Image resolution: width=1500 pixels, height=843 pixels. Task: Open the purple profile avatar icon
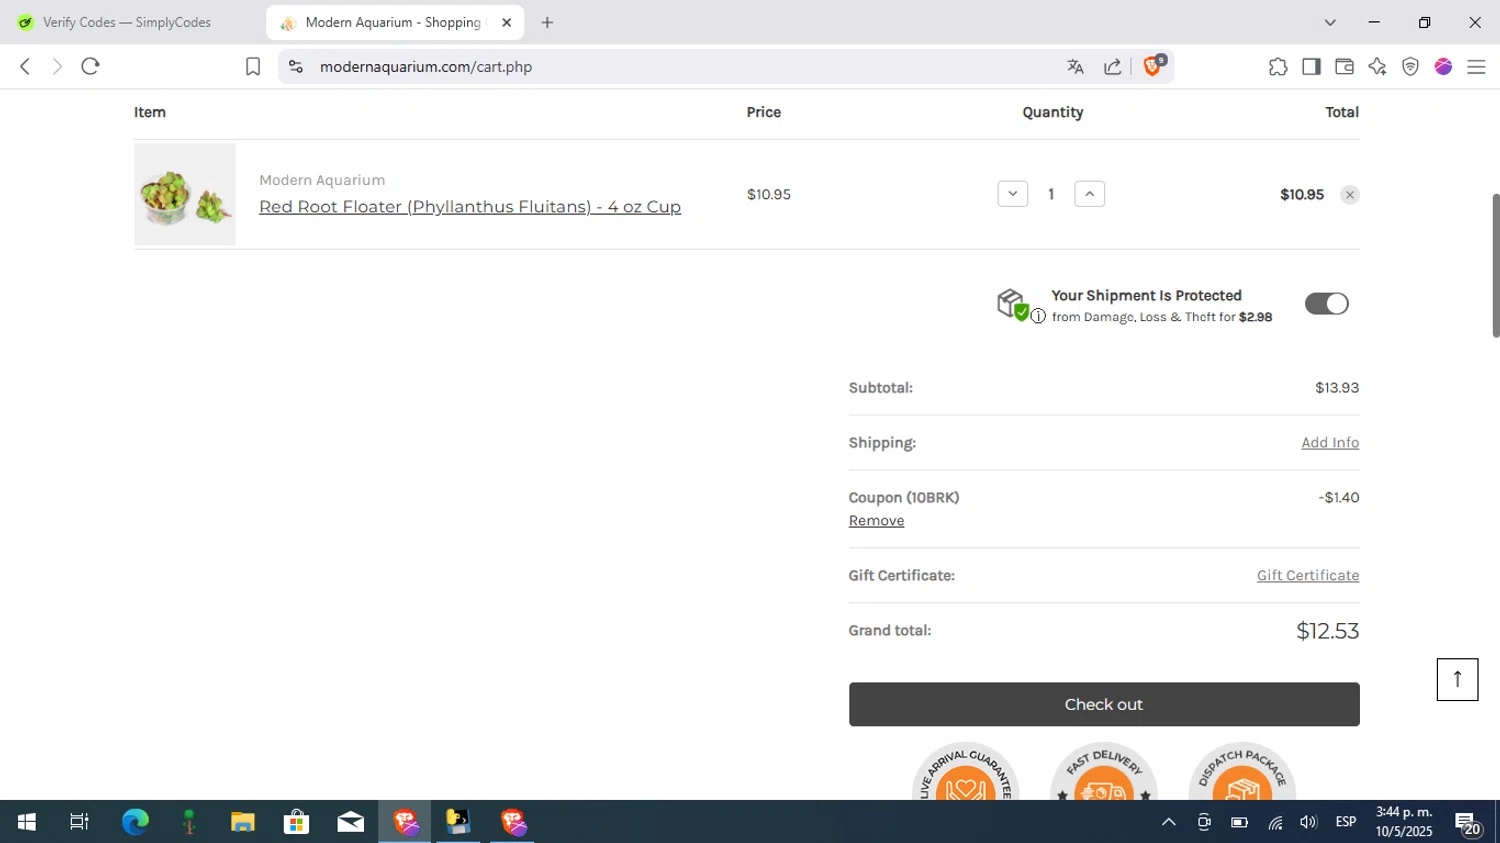(x=1443, y=66)
